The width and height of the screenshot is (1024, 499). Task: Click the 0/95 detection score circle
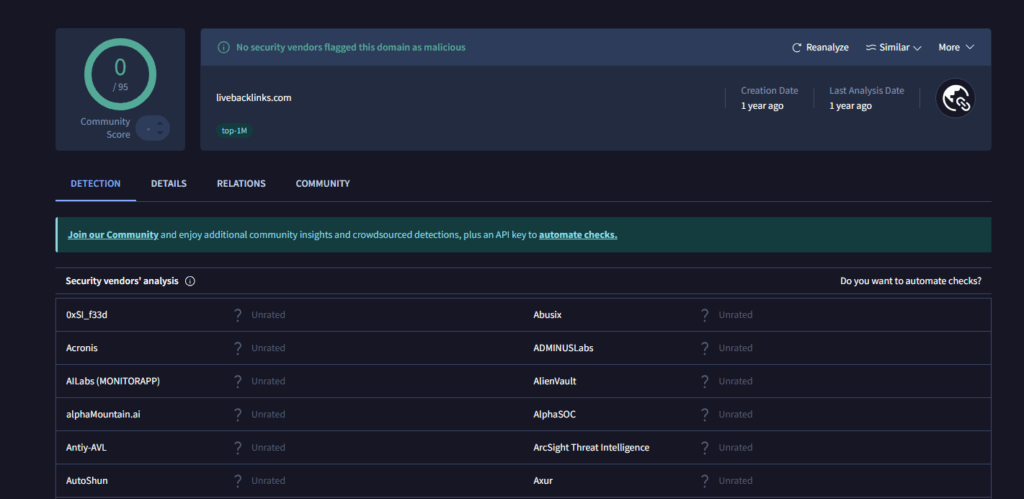(120, 73)
